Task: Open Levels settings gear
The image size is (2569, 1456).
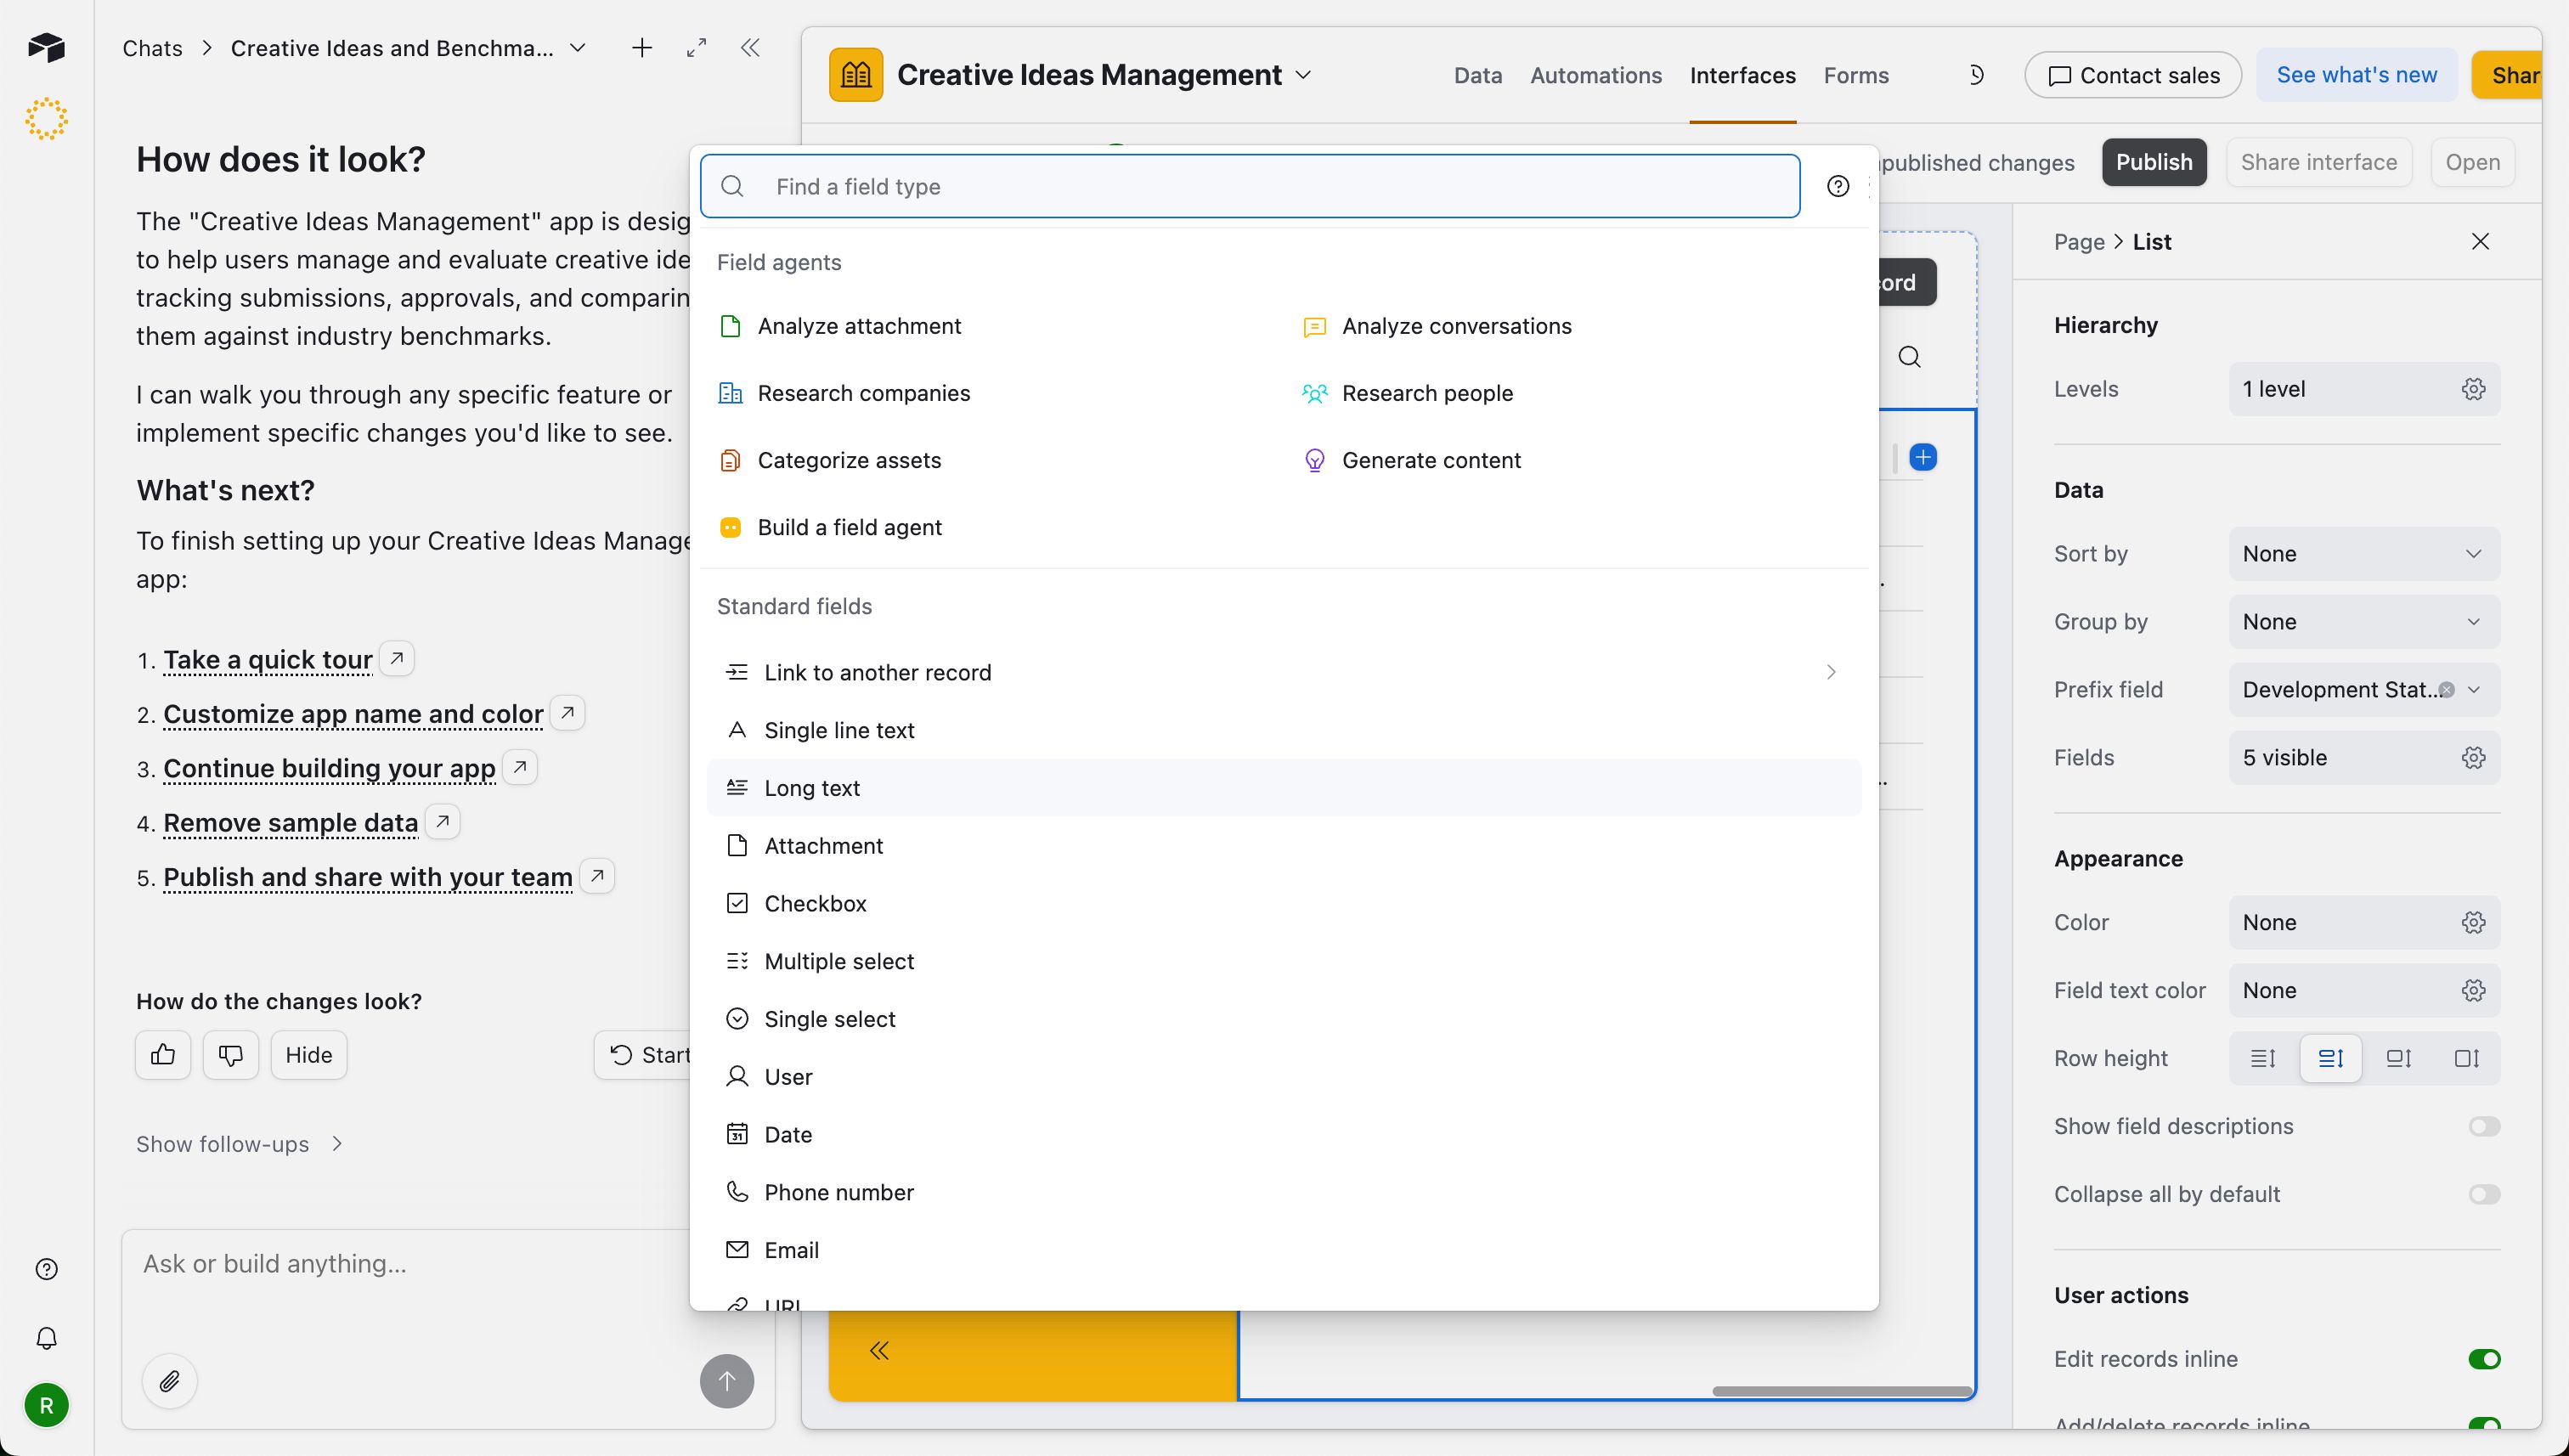Action: (x=2473, y=389)
